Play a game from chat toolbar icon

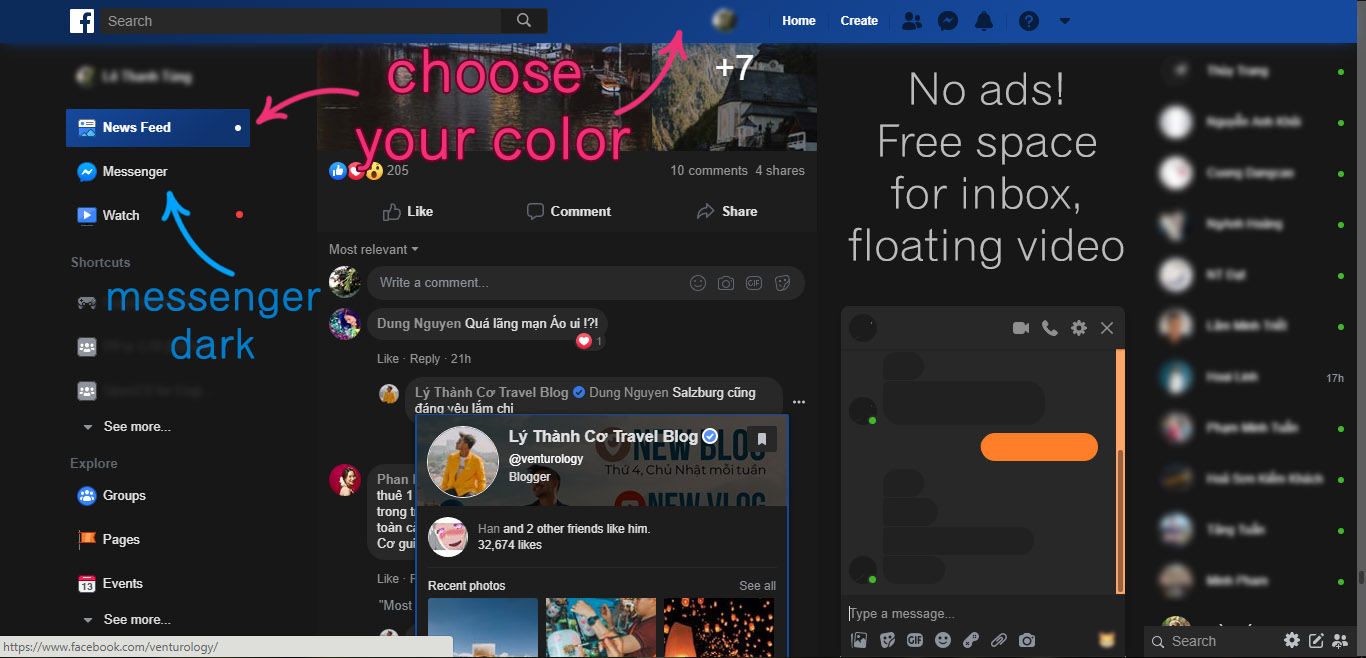click(x=971, y=640)
